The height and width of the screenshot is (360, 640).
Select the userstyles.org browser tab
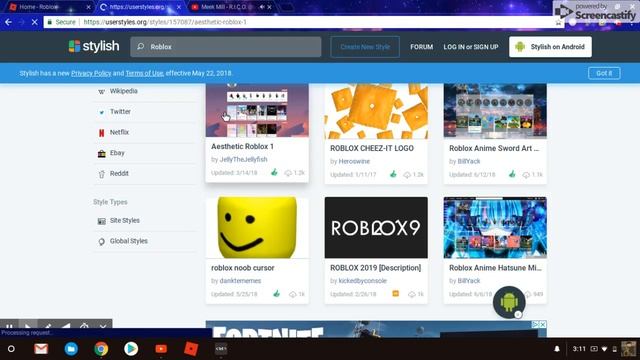(x=139, y=7)
